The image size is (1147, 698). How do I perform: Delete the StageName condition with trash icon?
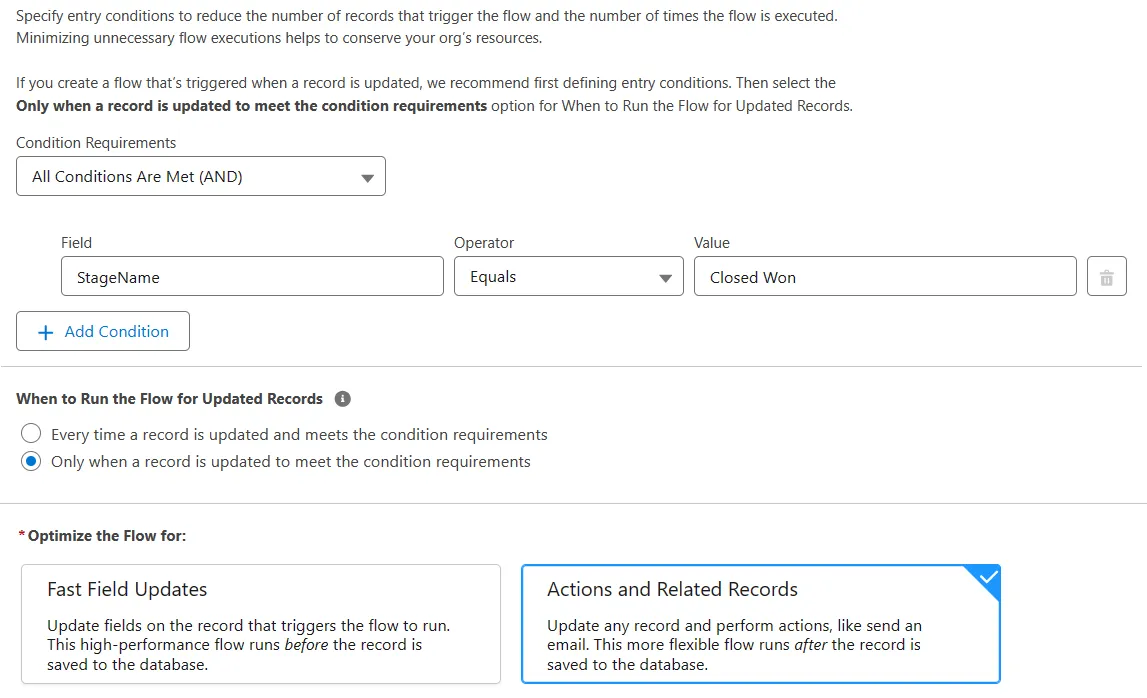tap(1106, 277)
